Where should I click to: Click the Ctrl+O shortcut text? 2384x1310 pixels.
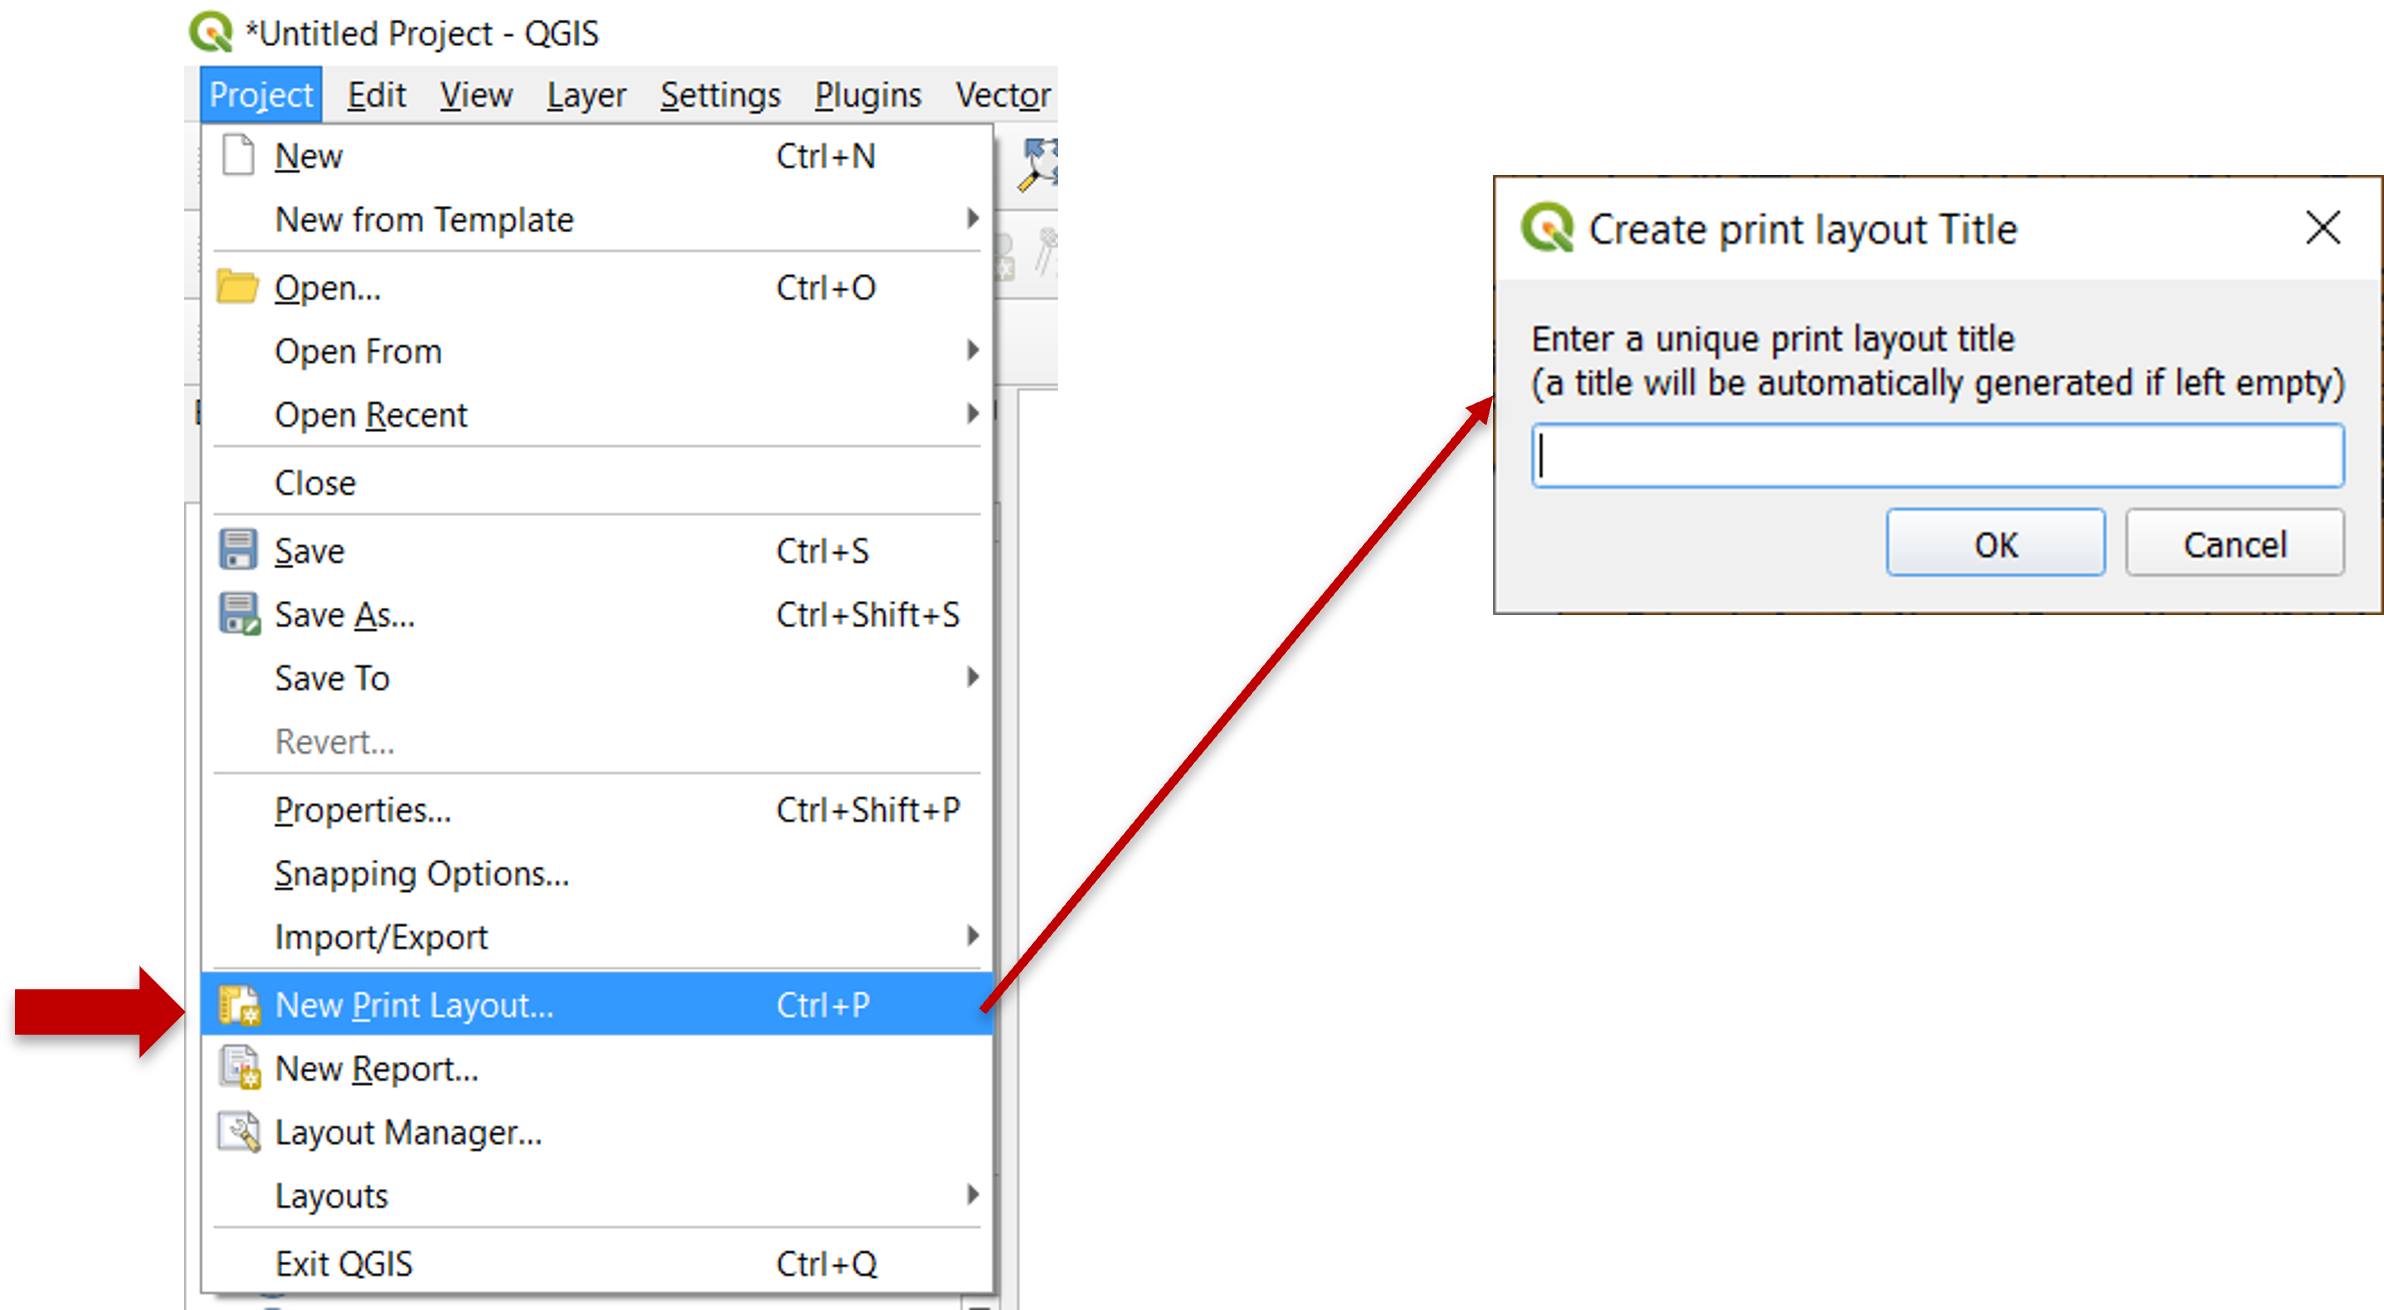pos(826,288)
